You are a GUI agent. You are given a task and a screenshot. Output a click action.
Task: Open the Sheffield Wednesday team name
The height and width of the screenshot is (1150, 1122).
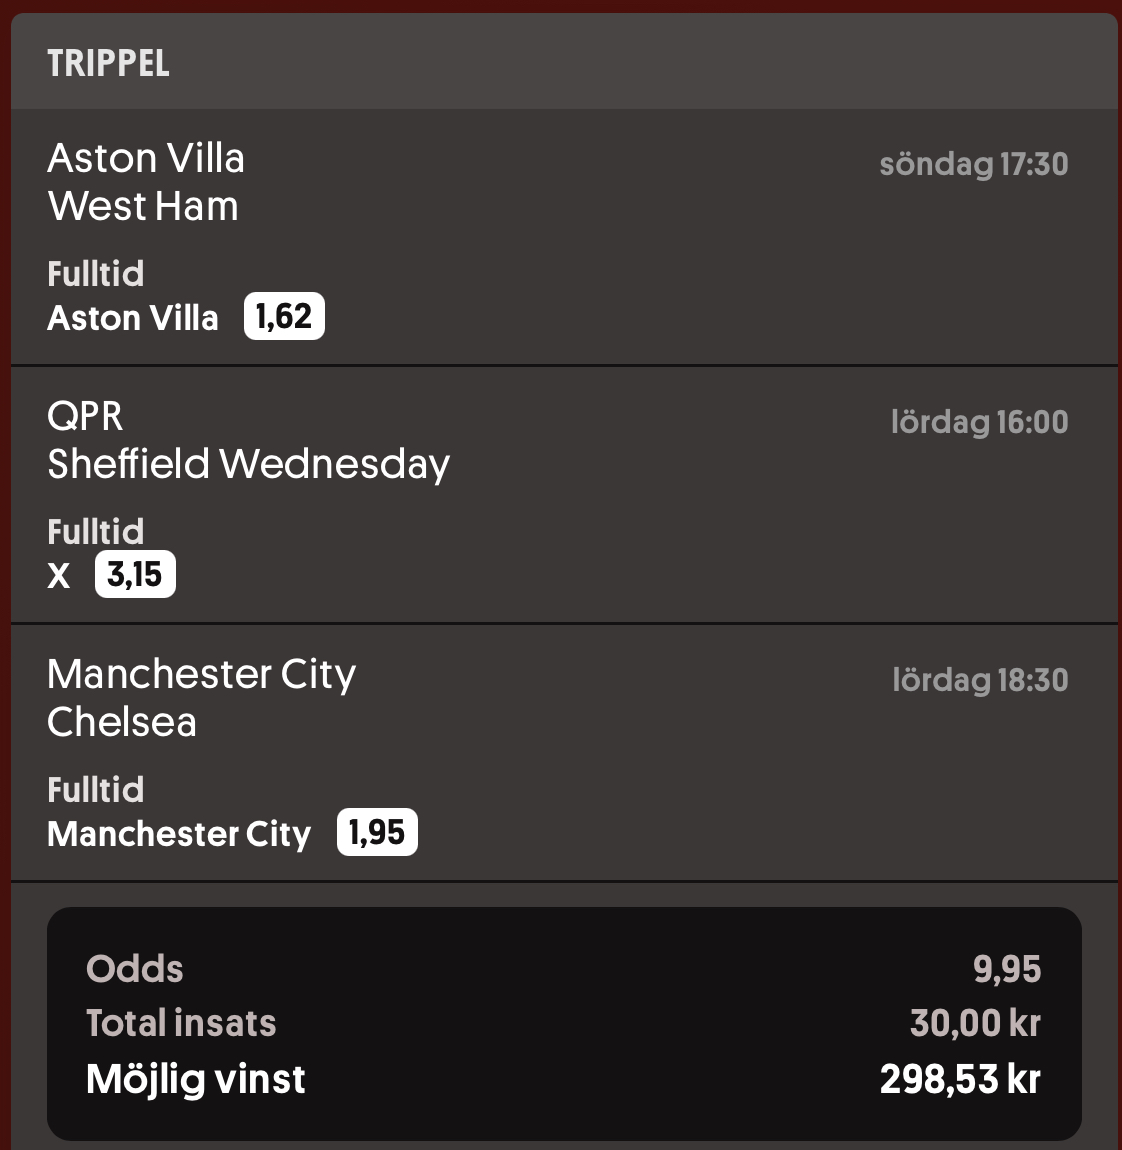click(249, 464)
